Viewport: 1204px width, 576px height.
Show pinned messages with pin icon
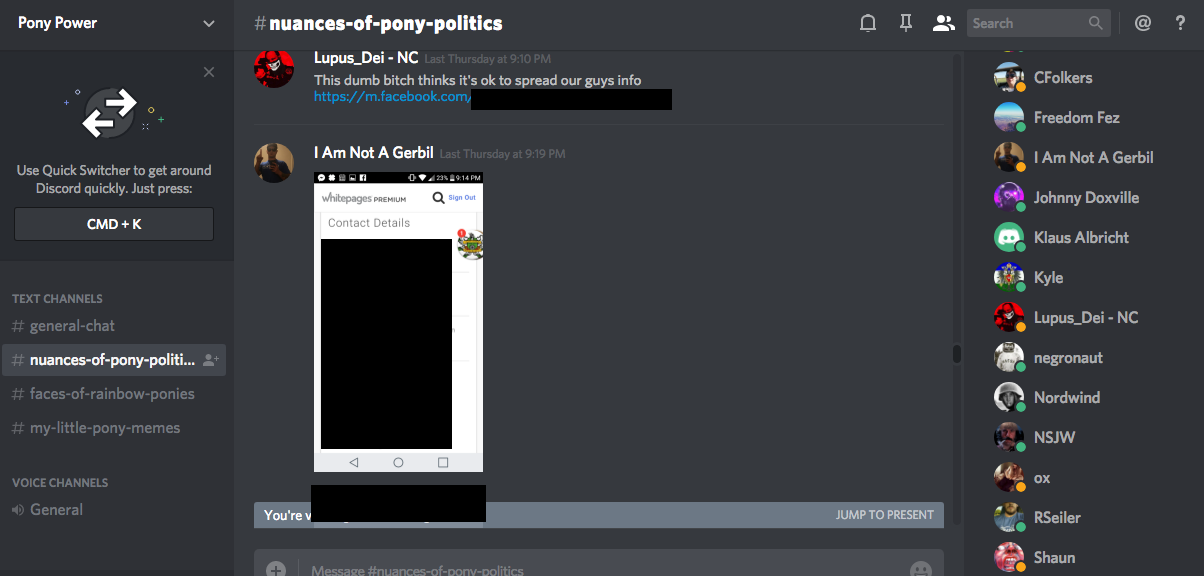click(x=906, y=23)
